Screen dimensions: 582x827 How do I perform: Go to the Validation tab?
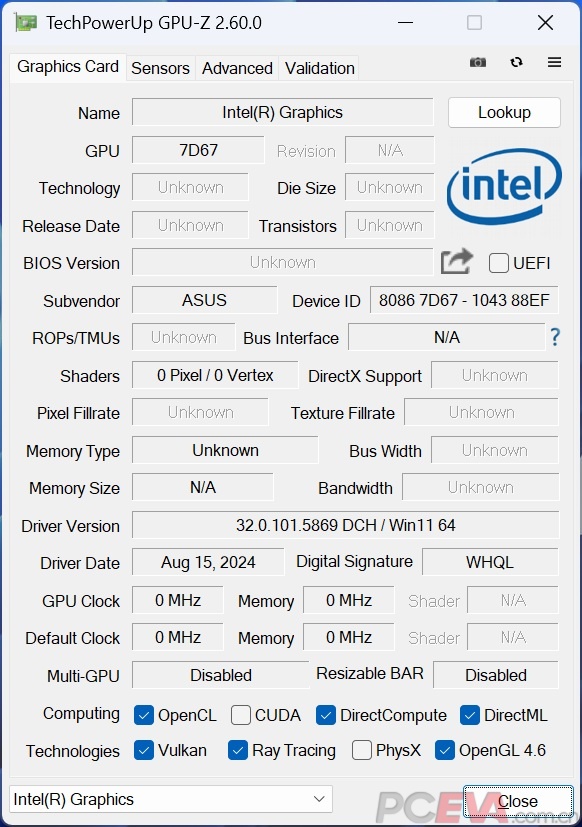(319, 68)
